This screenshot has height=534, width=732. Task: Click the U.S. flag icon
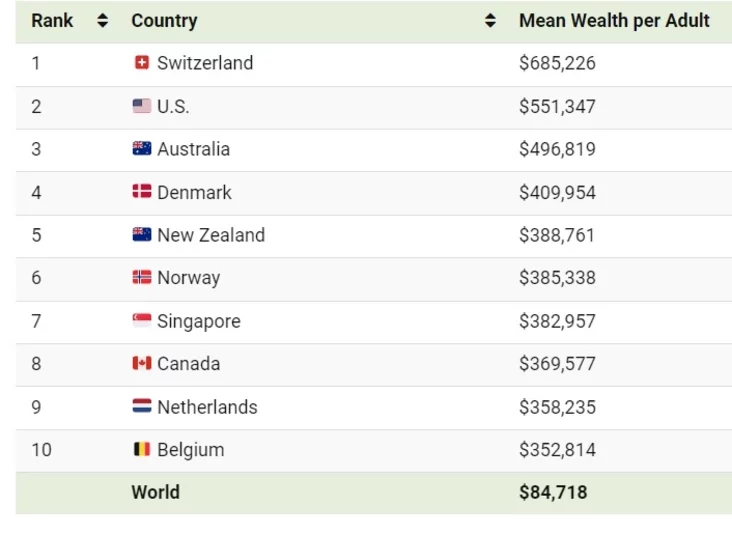(141, 106)
